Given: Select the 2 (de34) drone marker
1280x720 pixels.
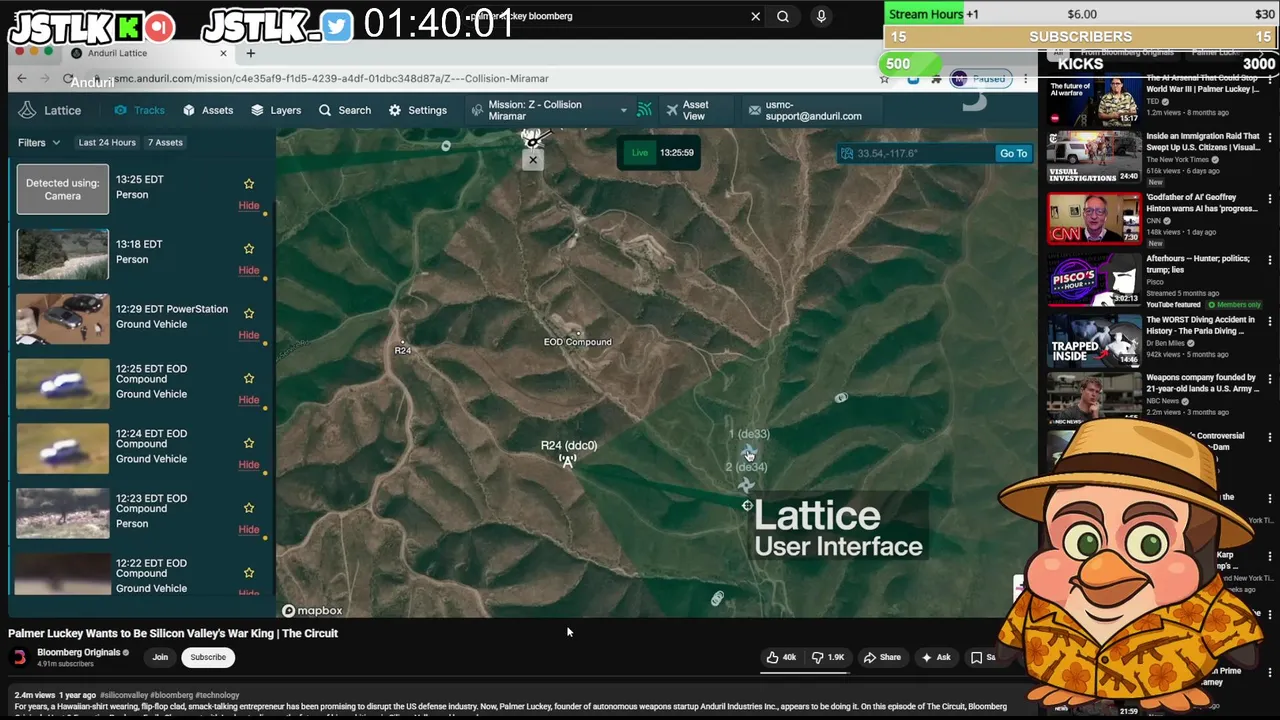Looking at the screenshot, I should [746, 485].
